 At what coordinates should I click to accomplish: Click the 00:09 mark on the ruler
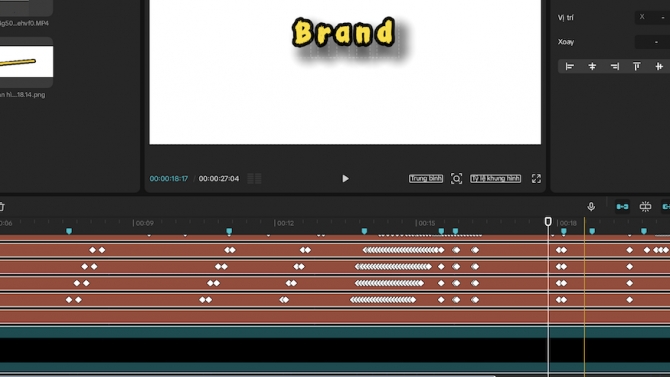tap(144, 223)
